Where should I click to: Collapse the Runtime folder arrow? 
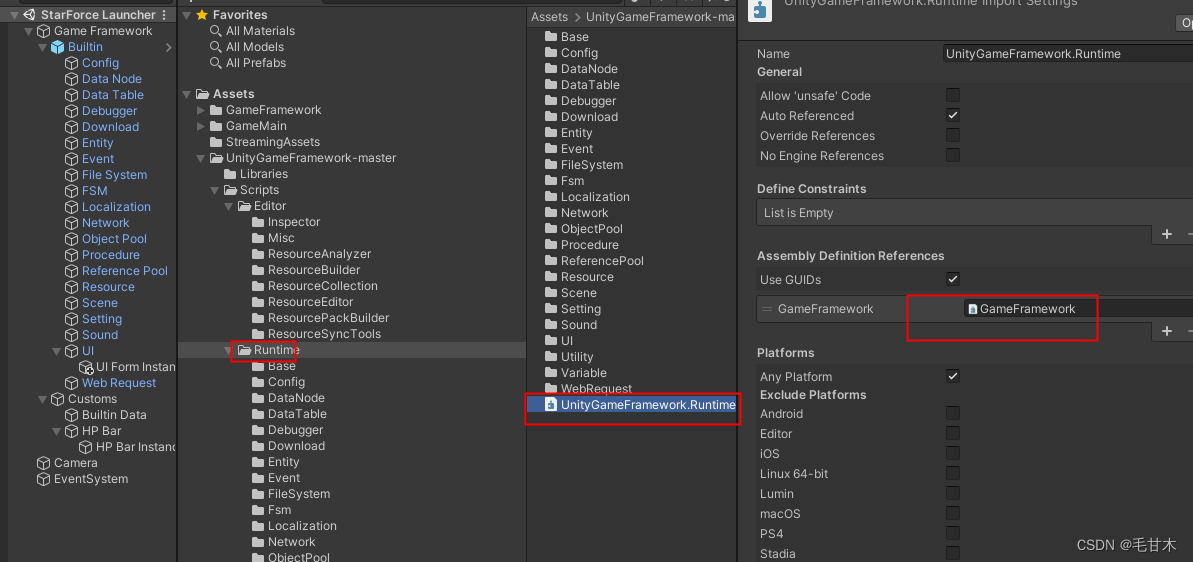(x=229, y=350)
